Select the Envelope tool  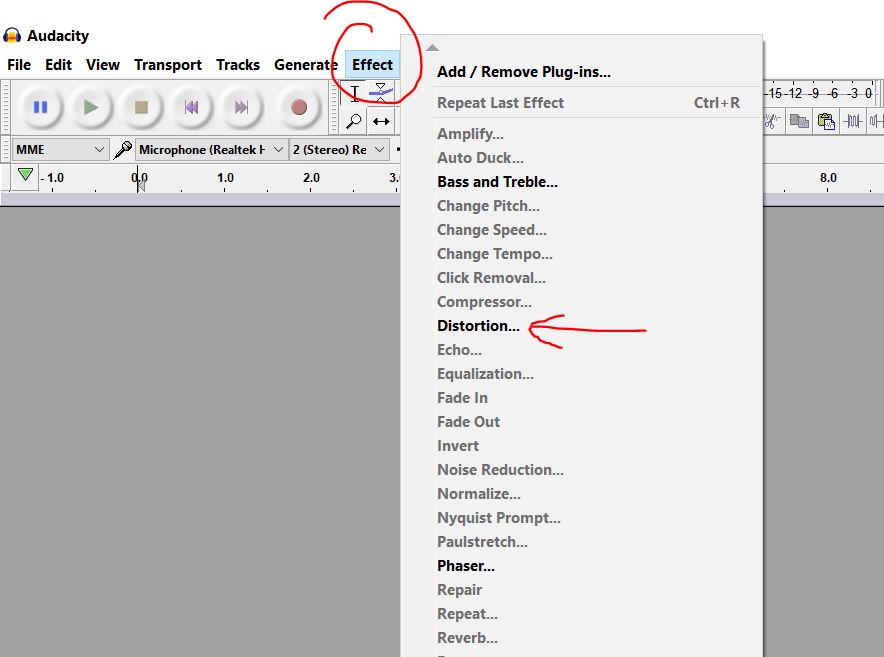tap(381, 93)
